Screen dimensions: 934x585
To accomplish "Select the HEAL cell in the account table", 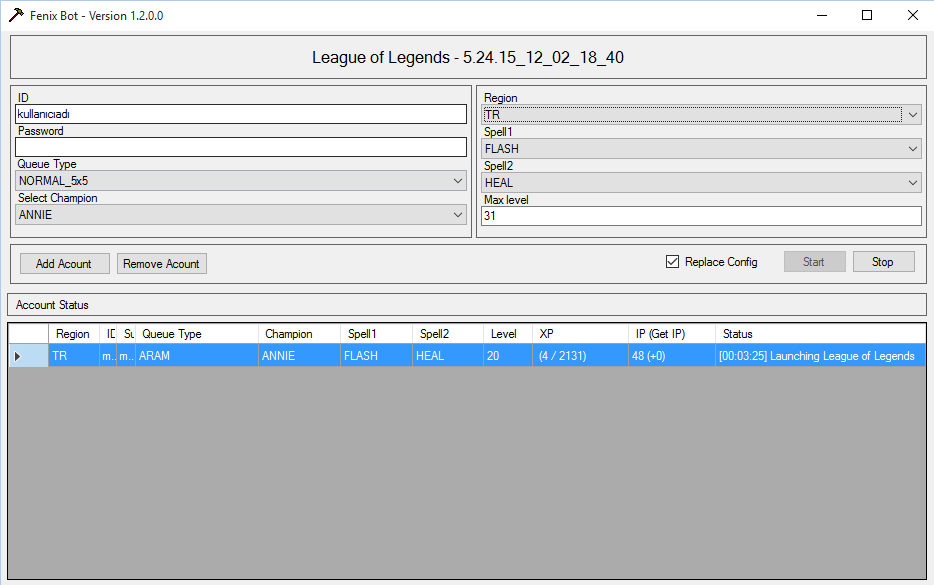I will coord(448,356).
